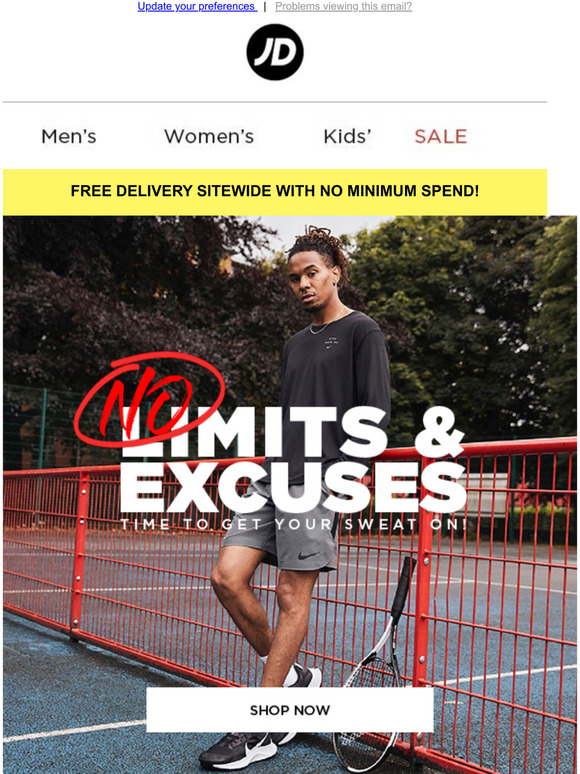
Task: Click the SHOP NOW button
Action: coord(290,710)
